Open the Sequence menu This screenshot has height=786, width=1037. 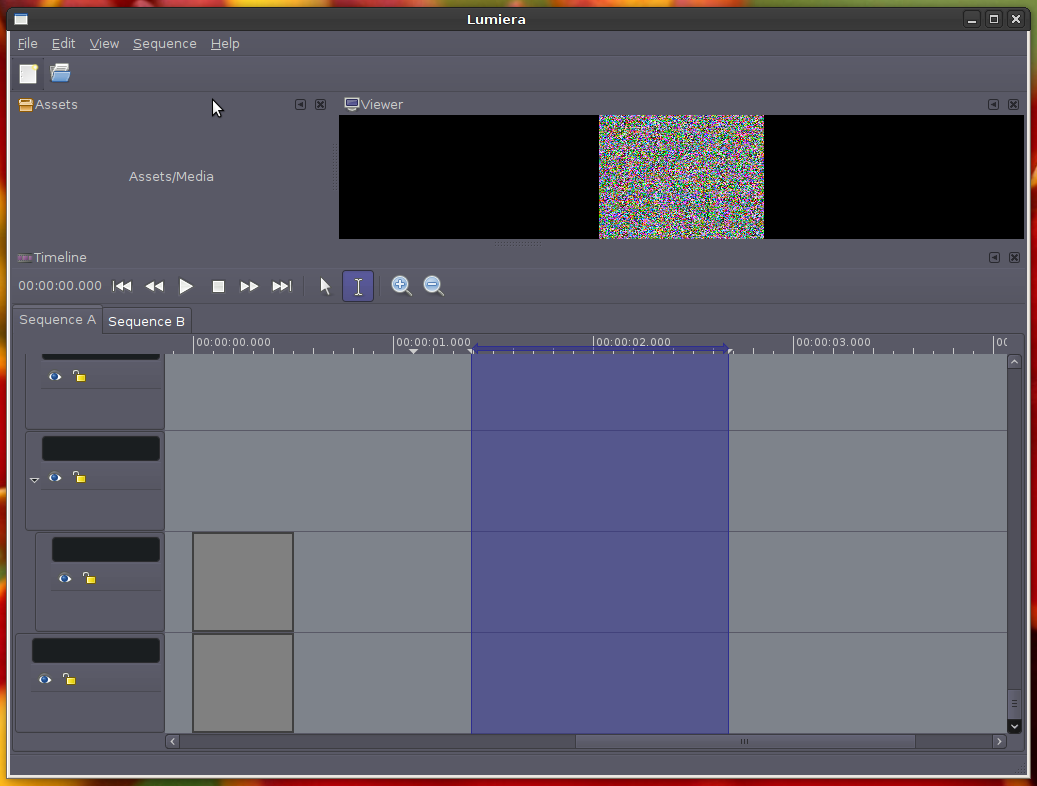pos(165,44)
